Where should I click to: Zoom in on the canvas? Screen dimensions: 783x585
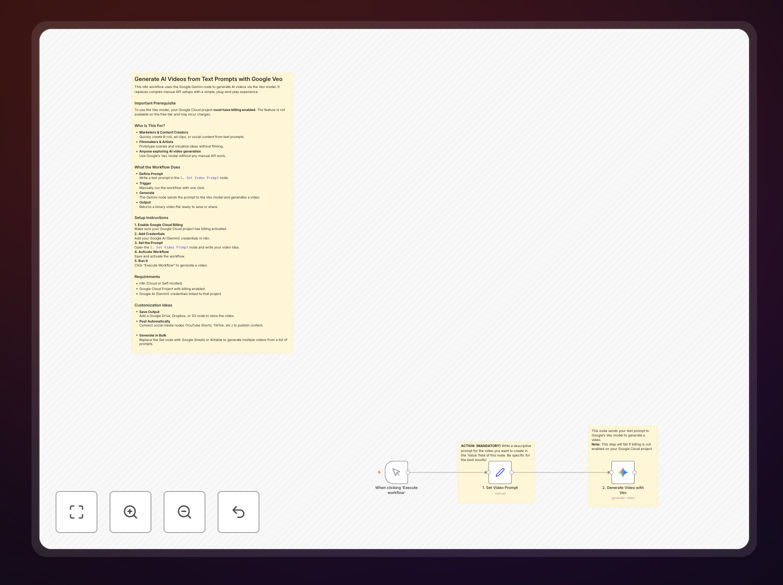click(x=130, y=512)
